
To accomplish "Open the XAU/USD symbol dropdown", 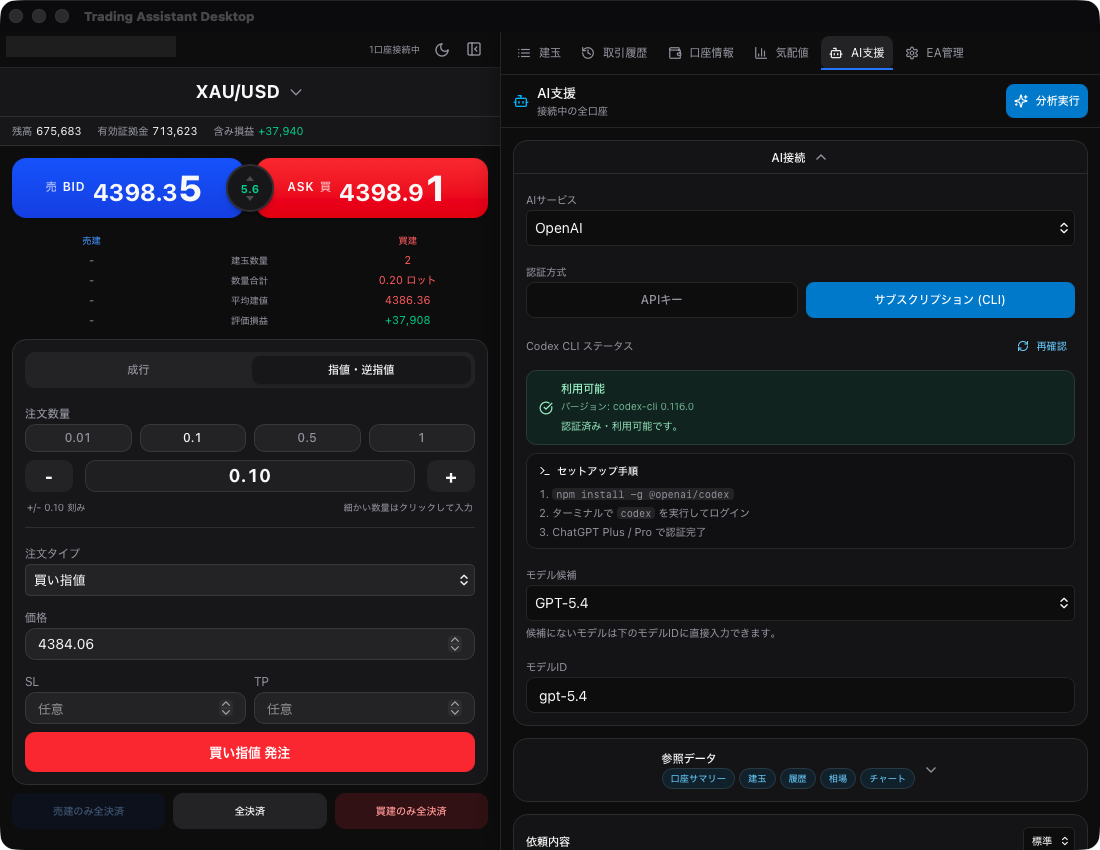I will tap(250, 92).
